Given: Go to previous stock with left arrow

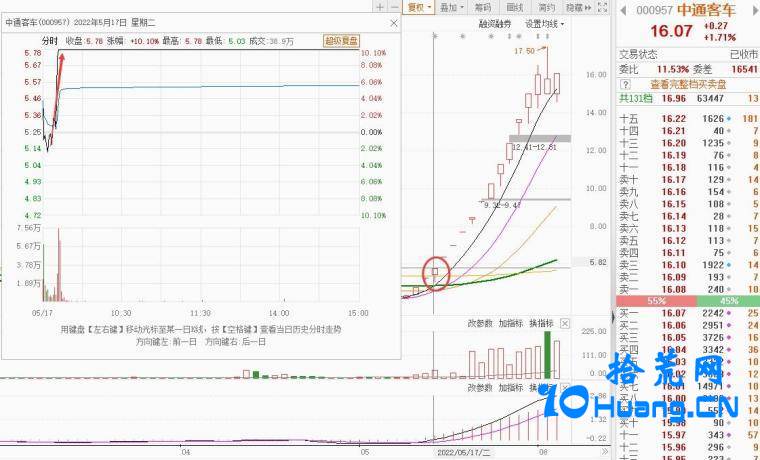Looking at the screenshot, I should 623,10.
